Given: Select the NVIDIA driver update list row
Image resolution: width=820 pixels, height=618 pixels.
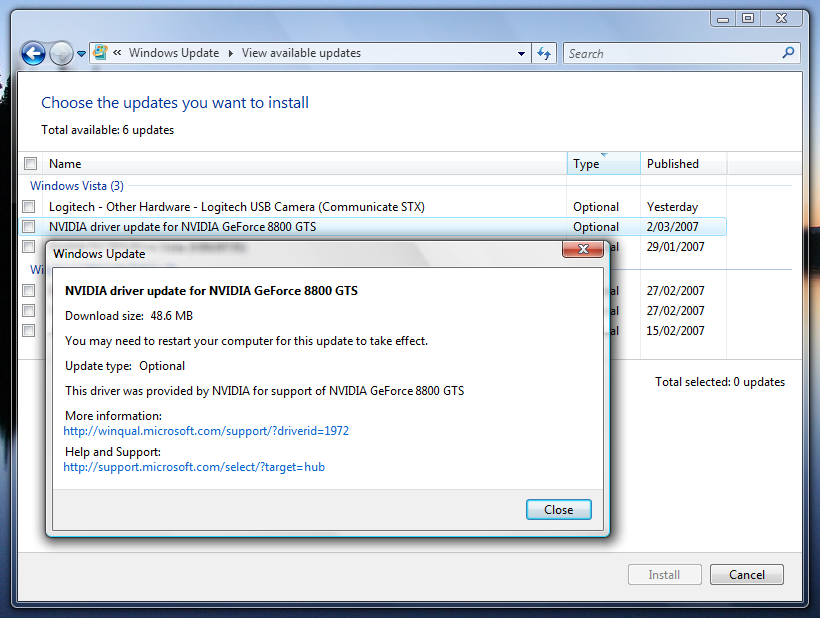Looking at the screenshot, I should (373, 226).
